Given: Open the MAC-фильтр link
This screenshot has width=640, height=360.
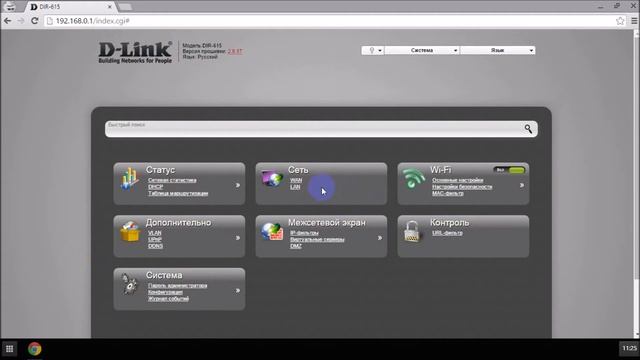Looking at the screenshot, I should (448, 193).
